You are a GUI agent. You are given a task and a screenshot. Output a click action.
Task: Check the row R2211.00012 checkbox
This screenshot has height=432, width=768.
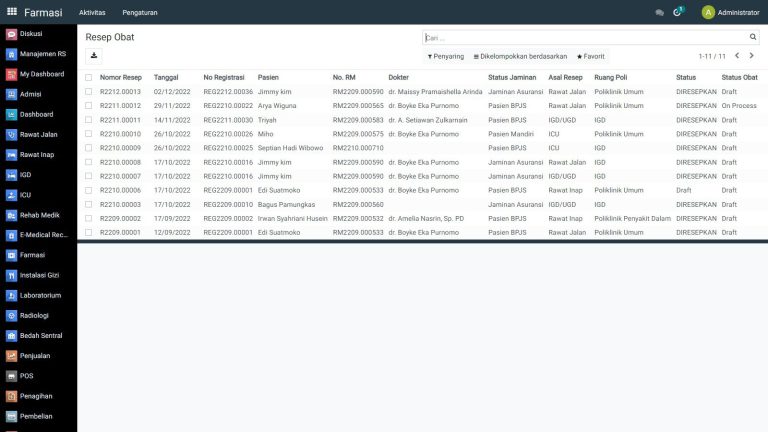tap(89, 106)
